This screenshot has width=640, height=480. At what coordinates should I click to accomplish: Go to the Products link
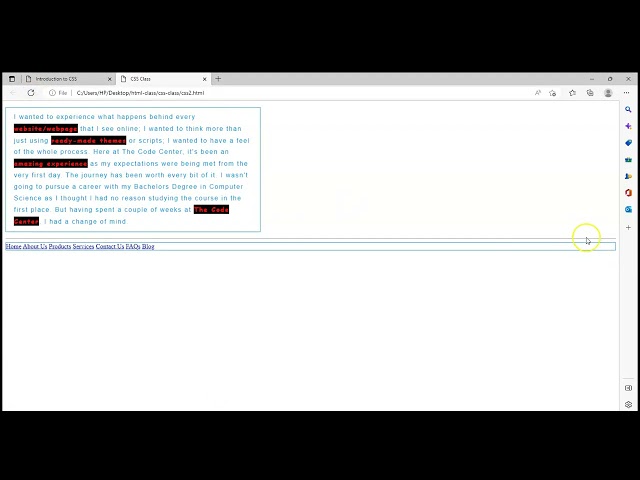60,247
